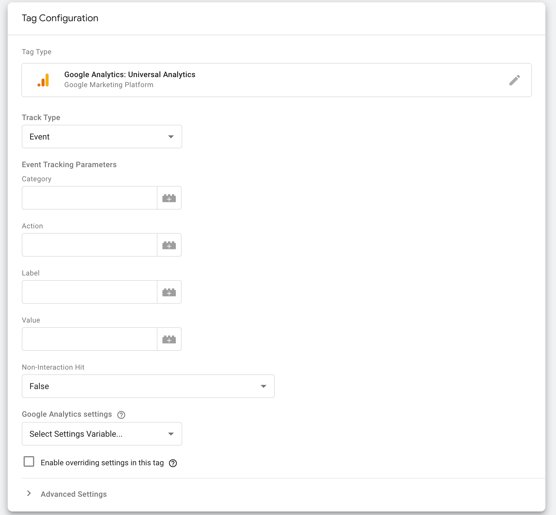Click the Google Marketing Platform subtitle

(109, 85)
